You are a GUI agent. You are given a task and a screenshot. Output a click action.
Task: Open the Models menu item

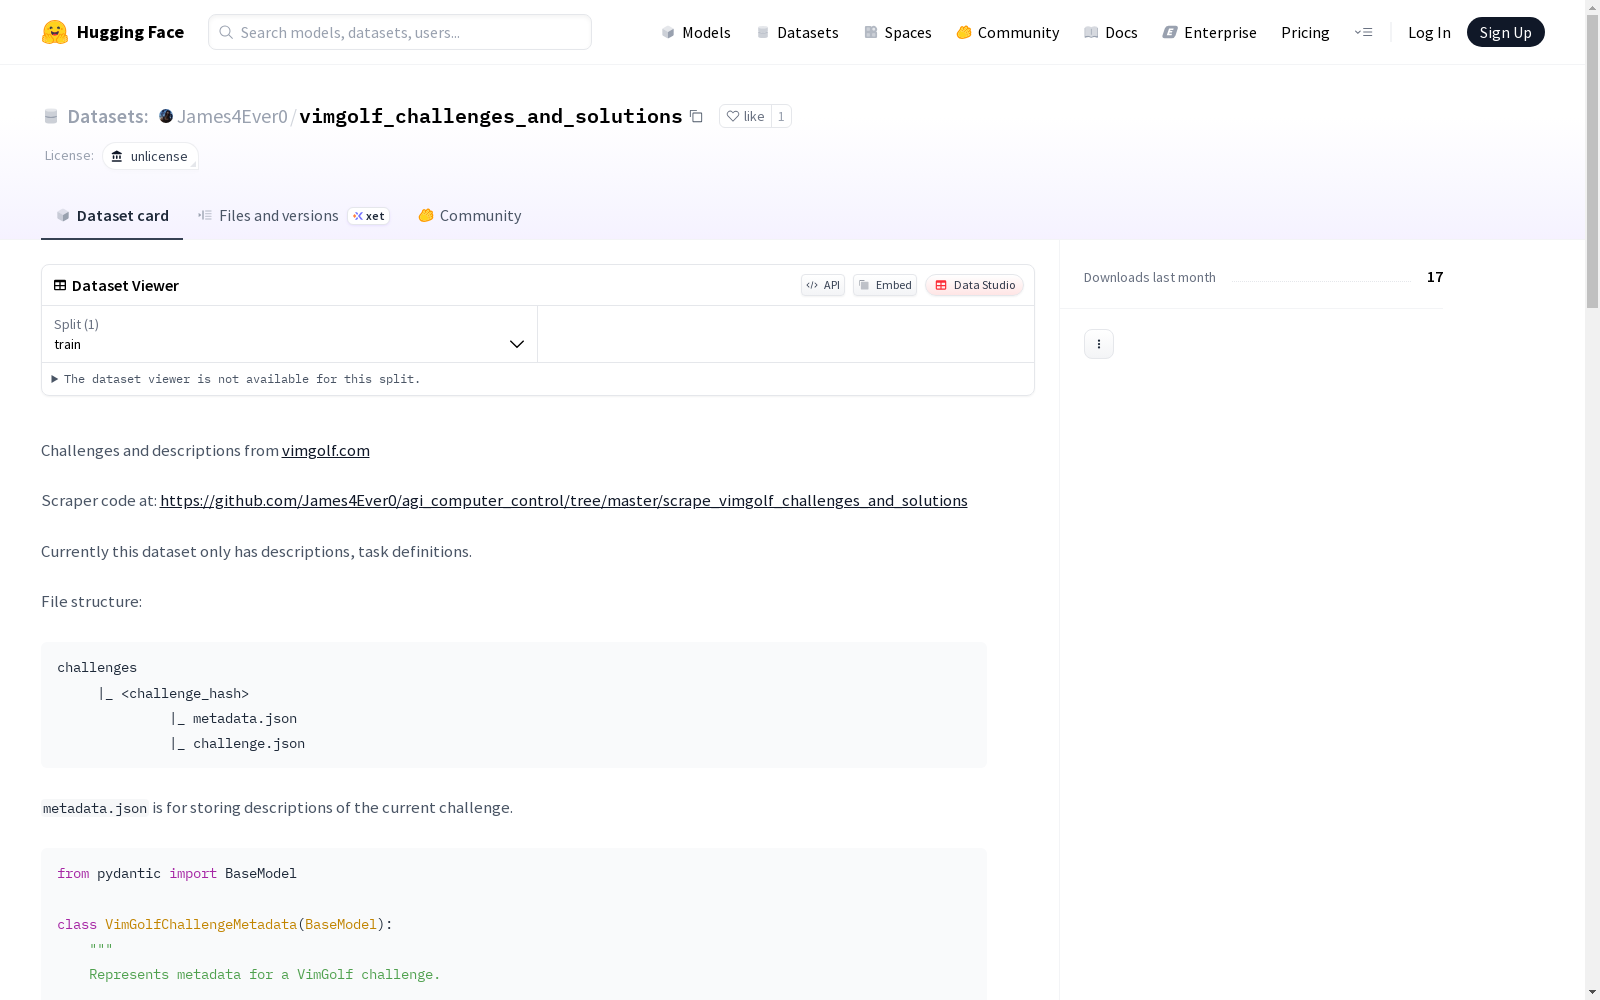point(696,32)
